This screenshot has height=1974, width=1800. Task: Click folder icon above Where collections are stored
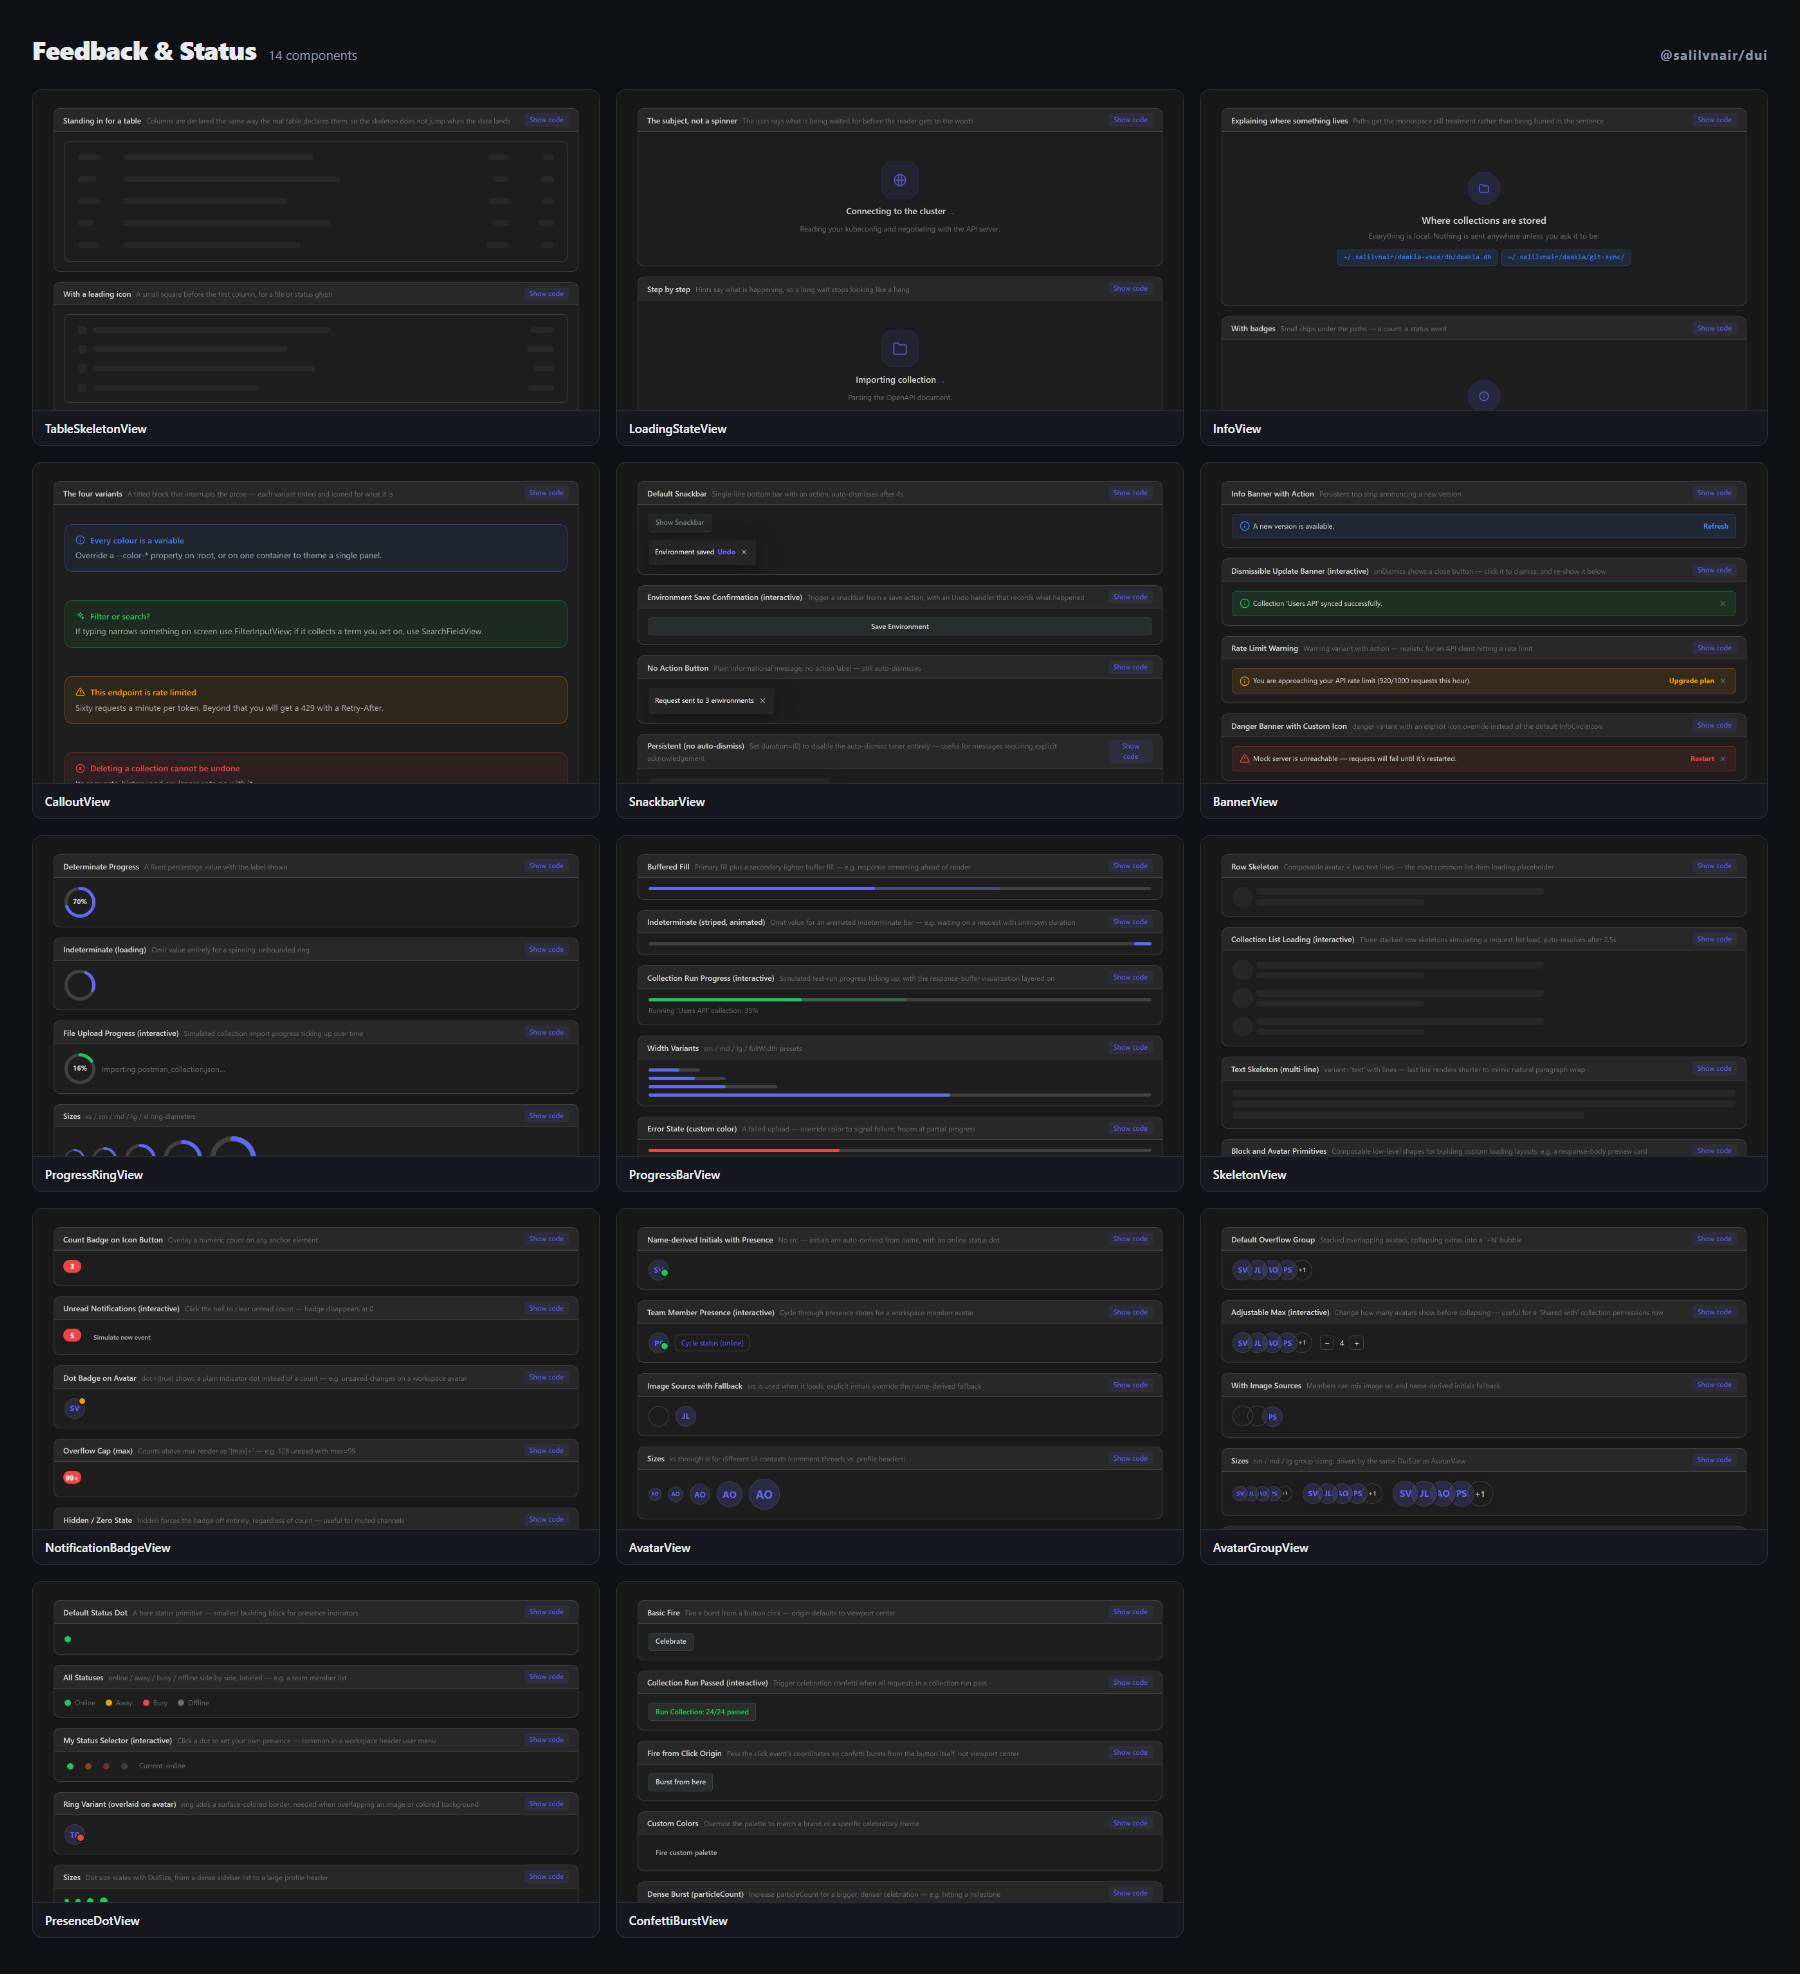pos(1483,188)
